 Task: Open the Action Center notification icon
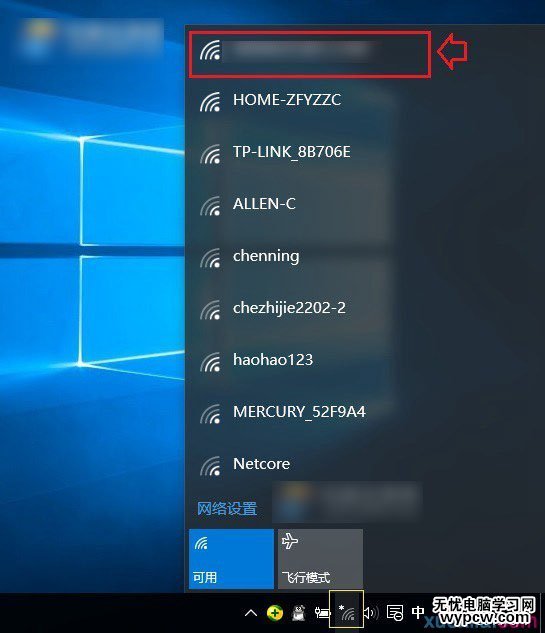pos(394,613)
